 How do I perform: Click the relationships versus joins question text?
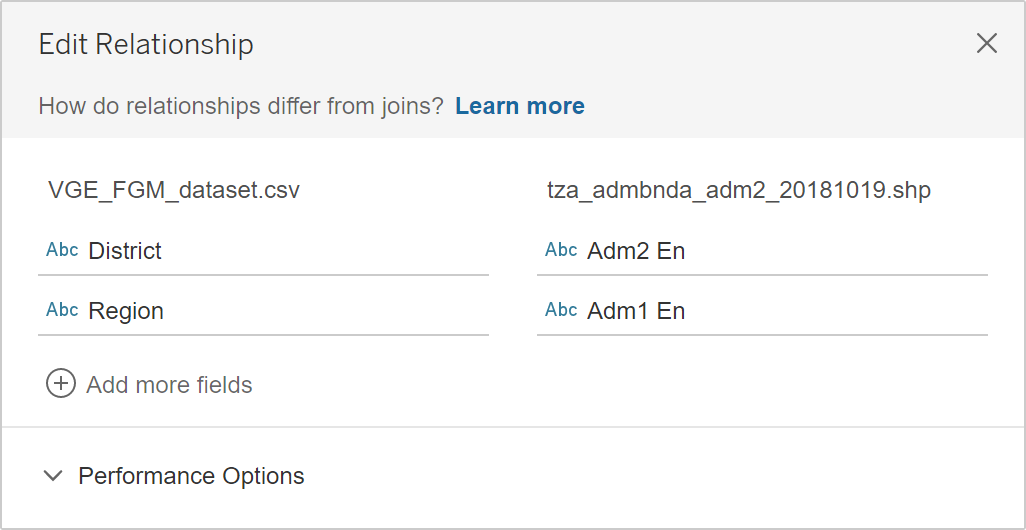tap(240, 106)
